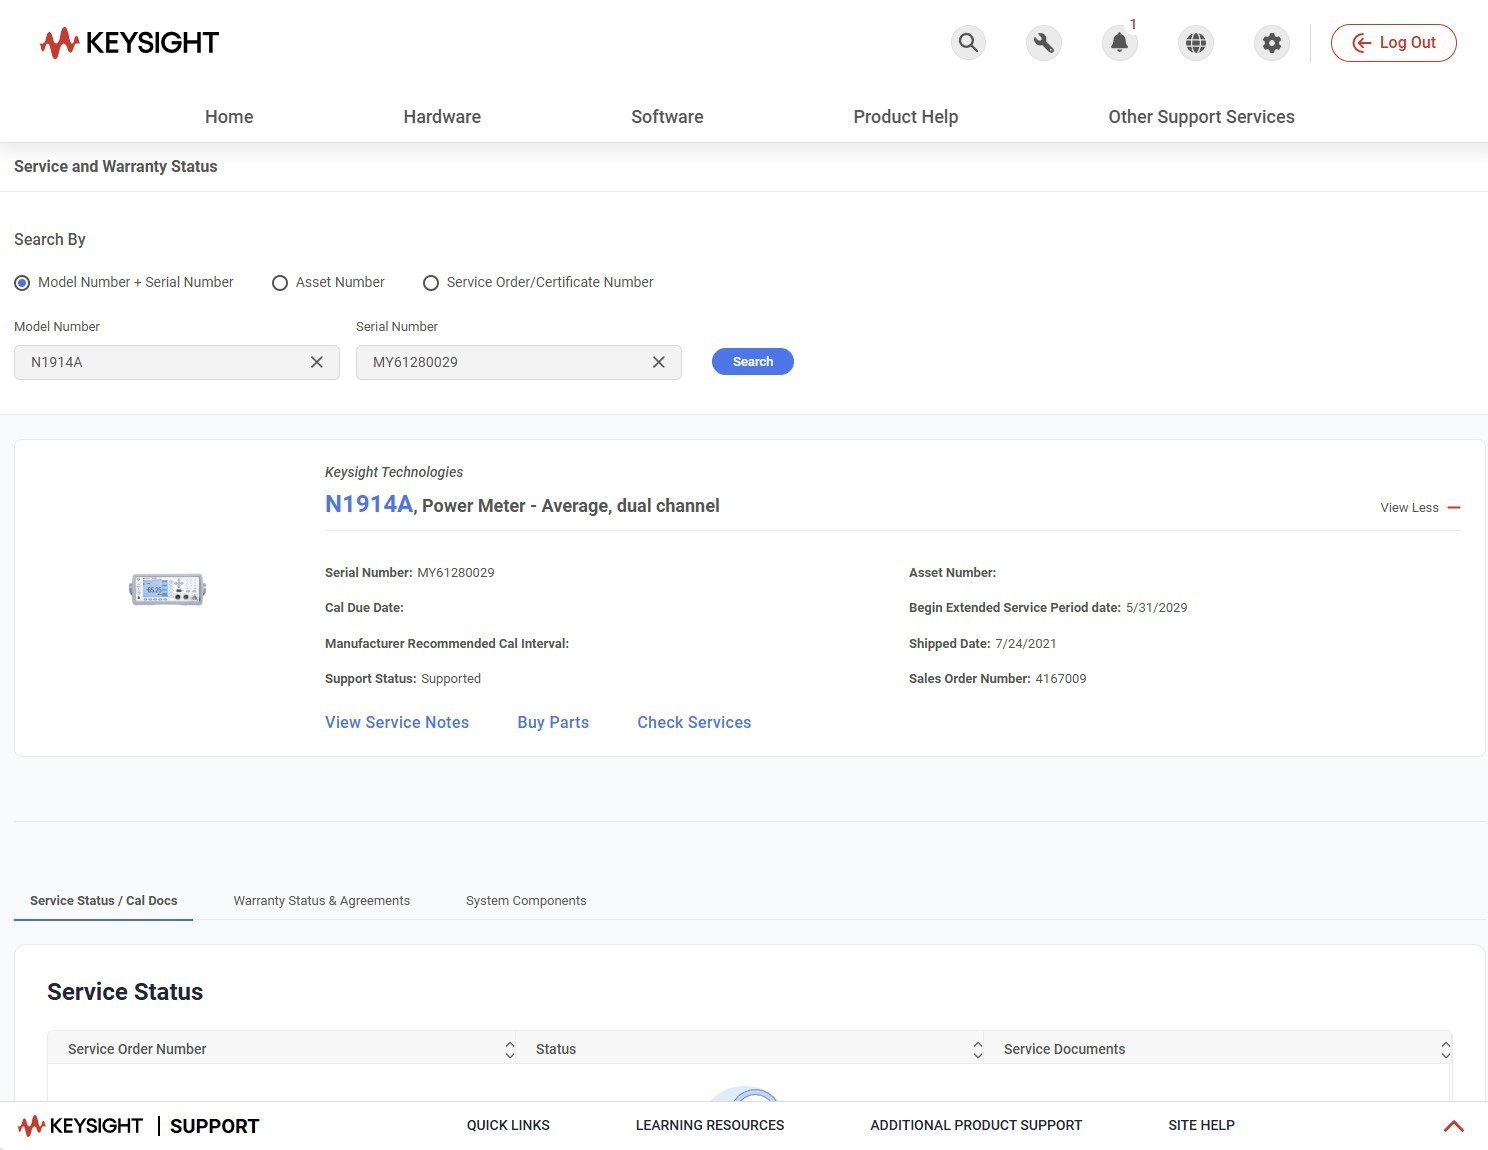Open the Other Support Services menu
This screenshot has height=1150, width=1488.
[x=1201, y=117]
